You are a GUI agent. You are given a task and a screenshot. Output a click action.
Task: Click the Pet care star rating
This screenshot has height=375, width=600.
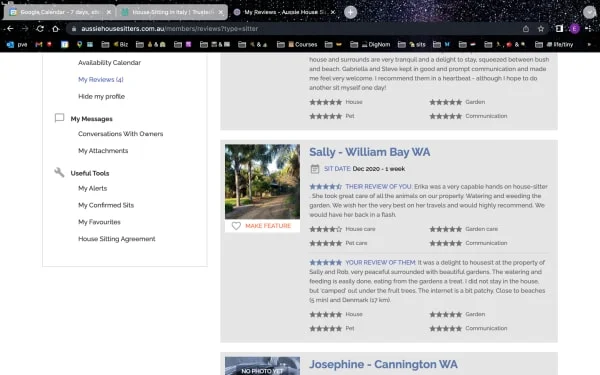point(325,243)
